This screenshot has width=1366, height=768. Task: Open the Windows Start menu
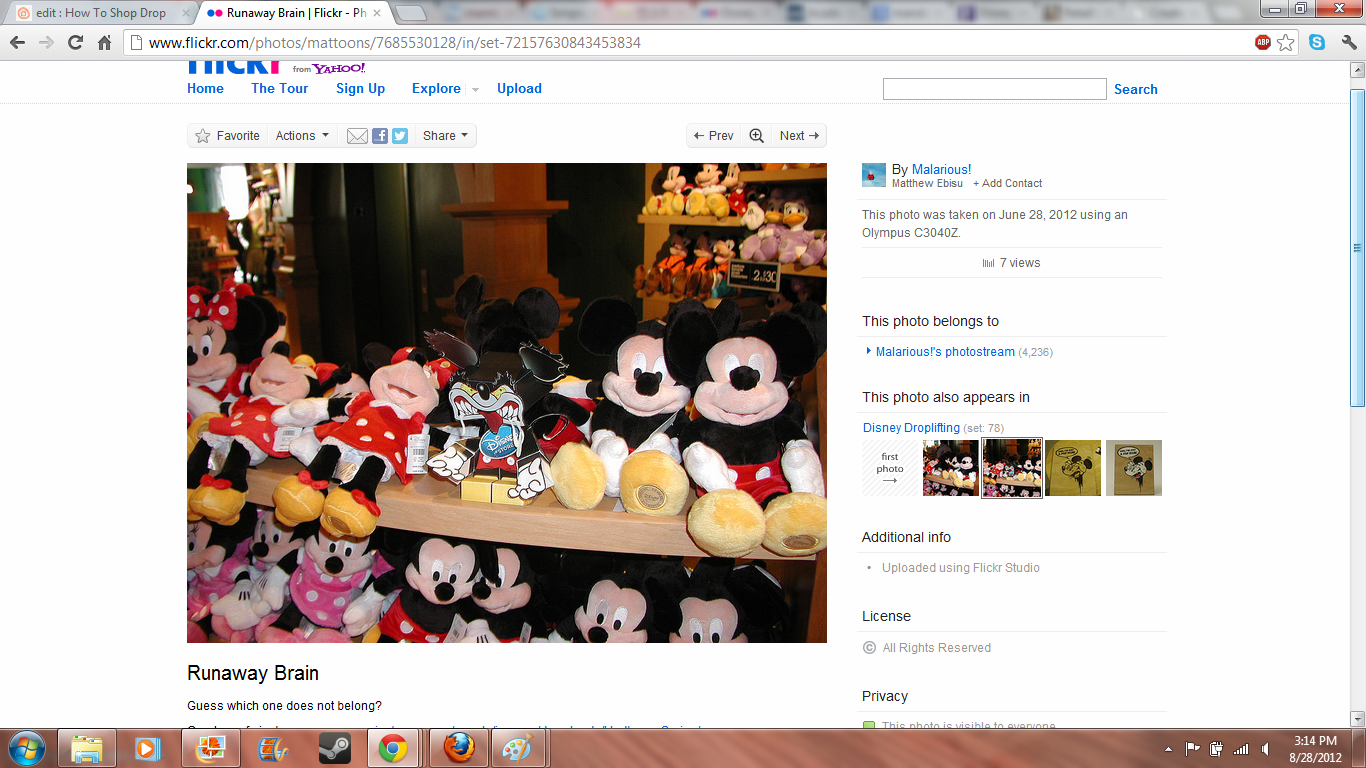[26, 747]
